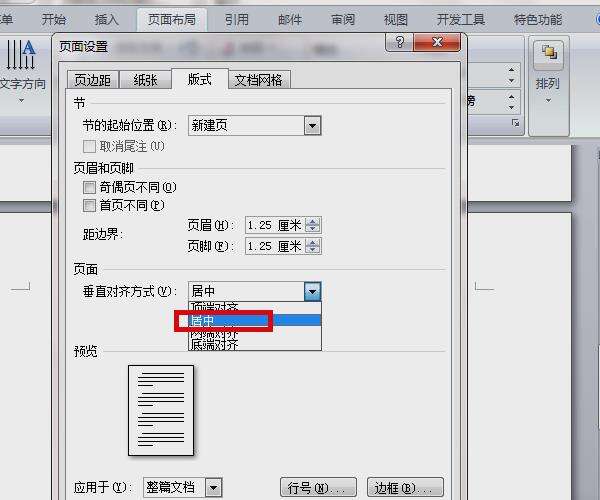Open the 审阅 ribbon tab
600x500 pixels.
pos(343,20)
